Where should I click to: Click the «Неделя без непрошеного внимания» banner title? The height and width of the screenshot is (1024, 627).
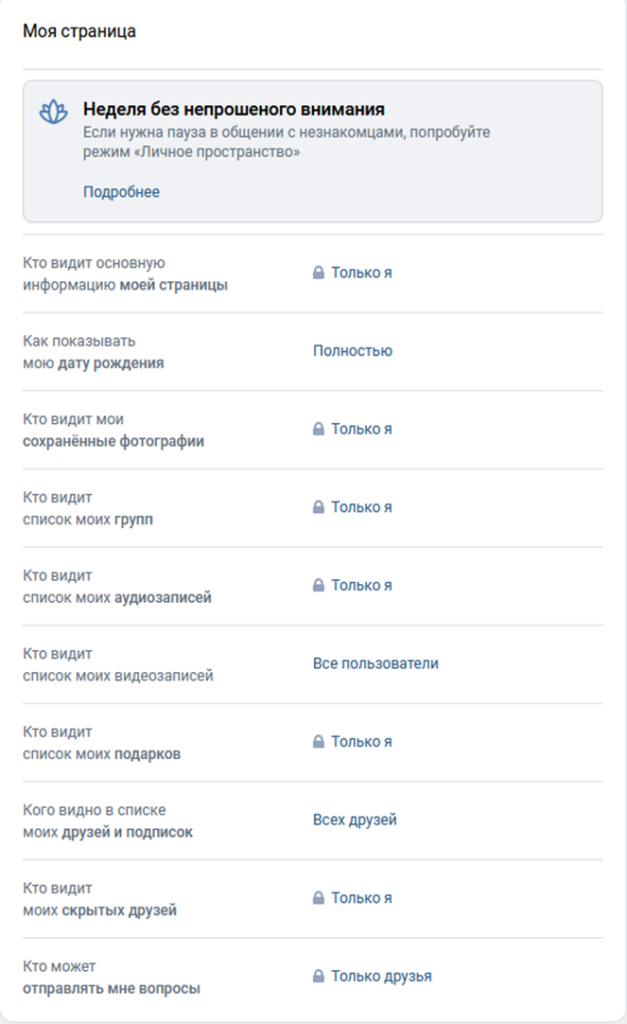(233, 109)
